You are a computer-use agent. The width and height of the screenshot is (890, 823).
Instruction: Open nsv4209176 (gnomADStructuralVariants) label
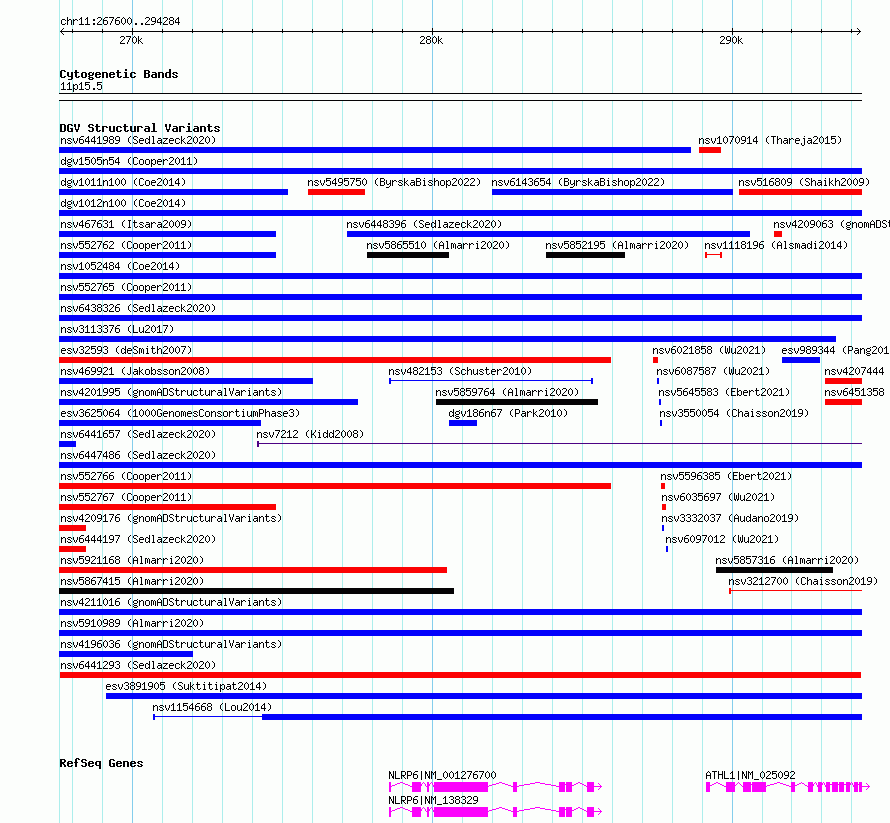(171, 518)
